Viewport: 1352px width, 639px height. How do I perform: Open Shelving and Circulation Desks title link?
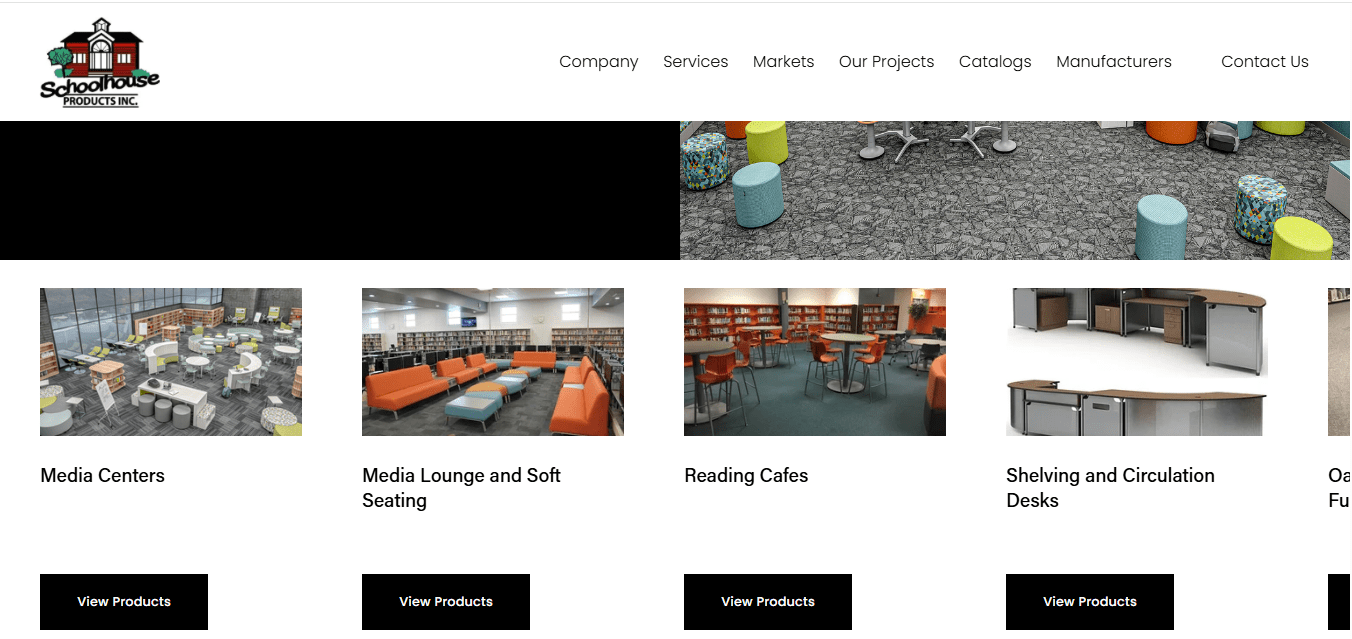pos(1110,488)
